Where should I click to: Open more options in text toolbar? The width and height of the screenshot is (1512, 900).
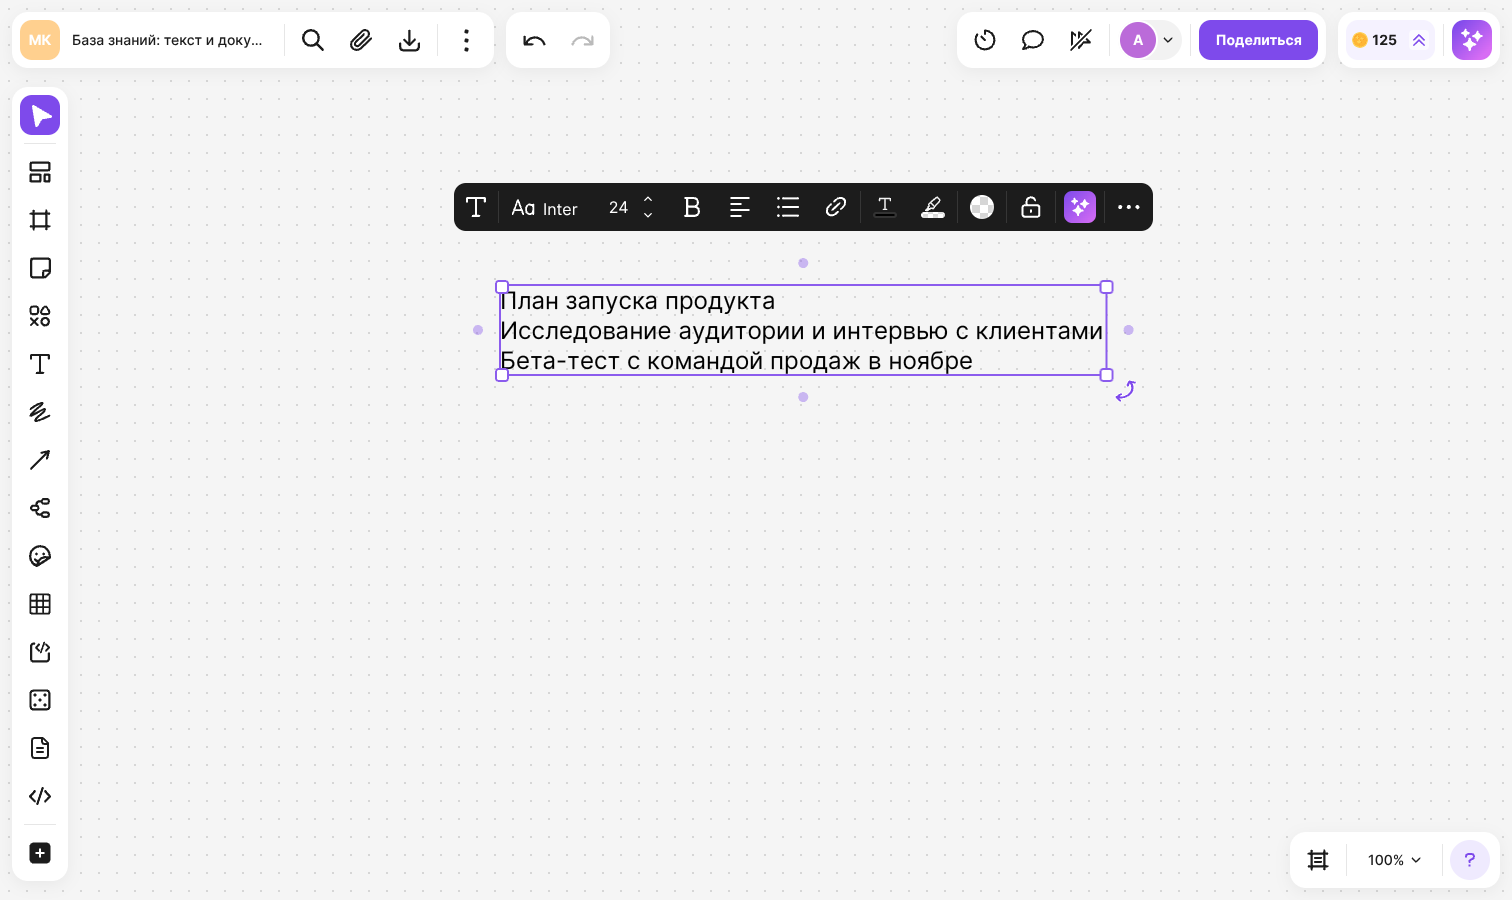[x=1129, y=207]
